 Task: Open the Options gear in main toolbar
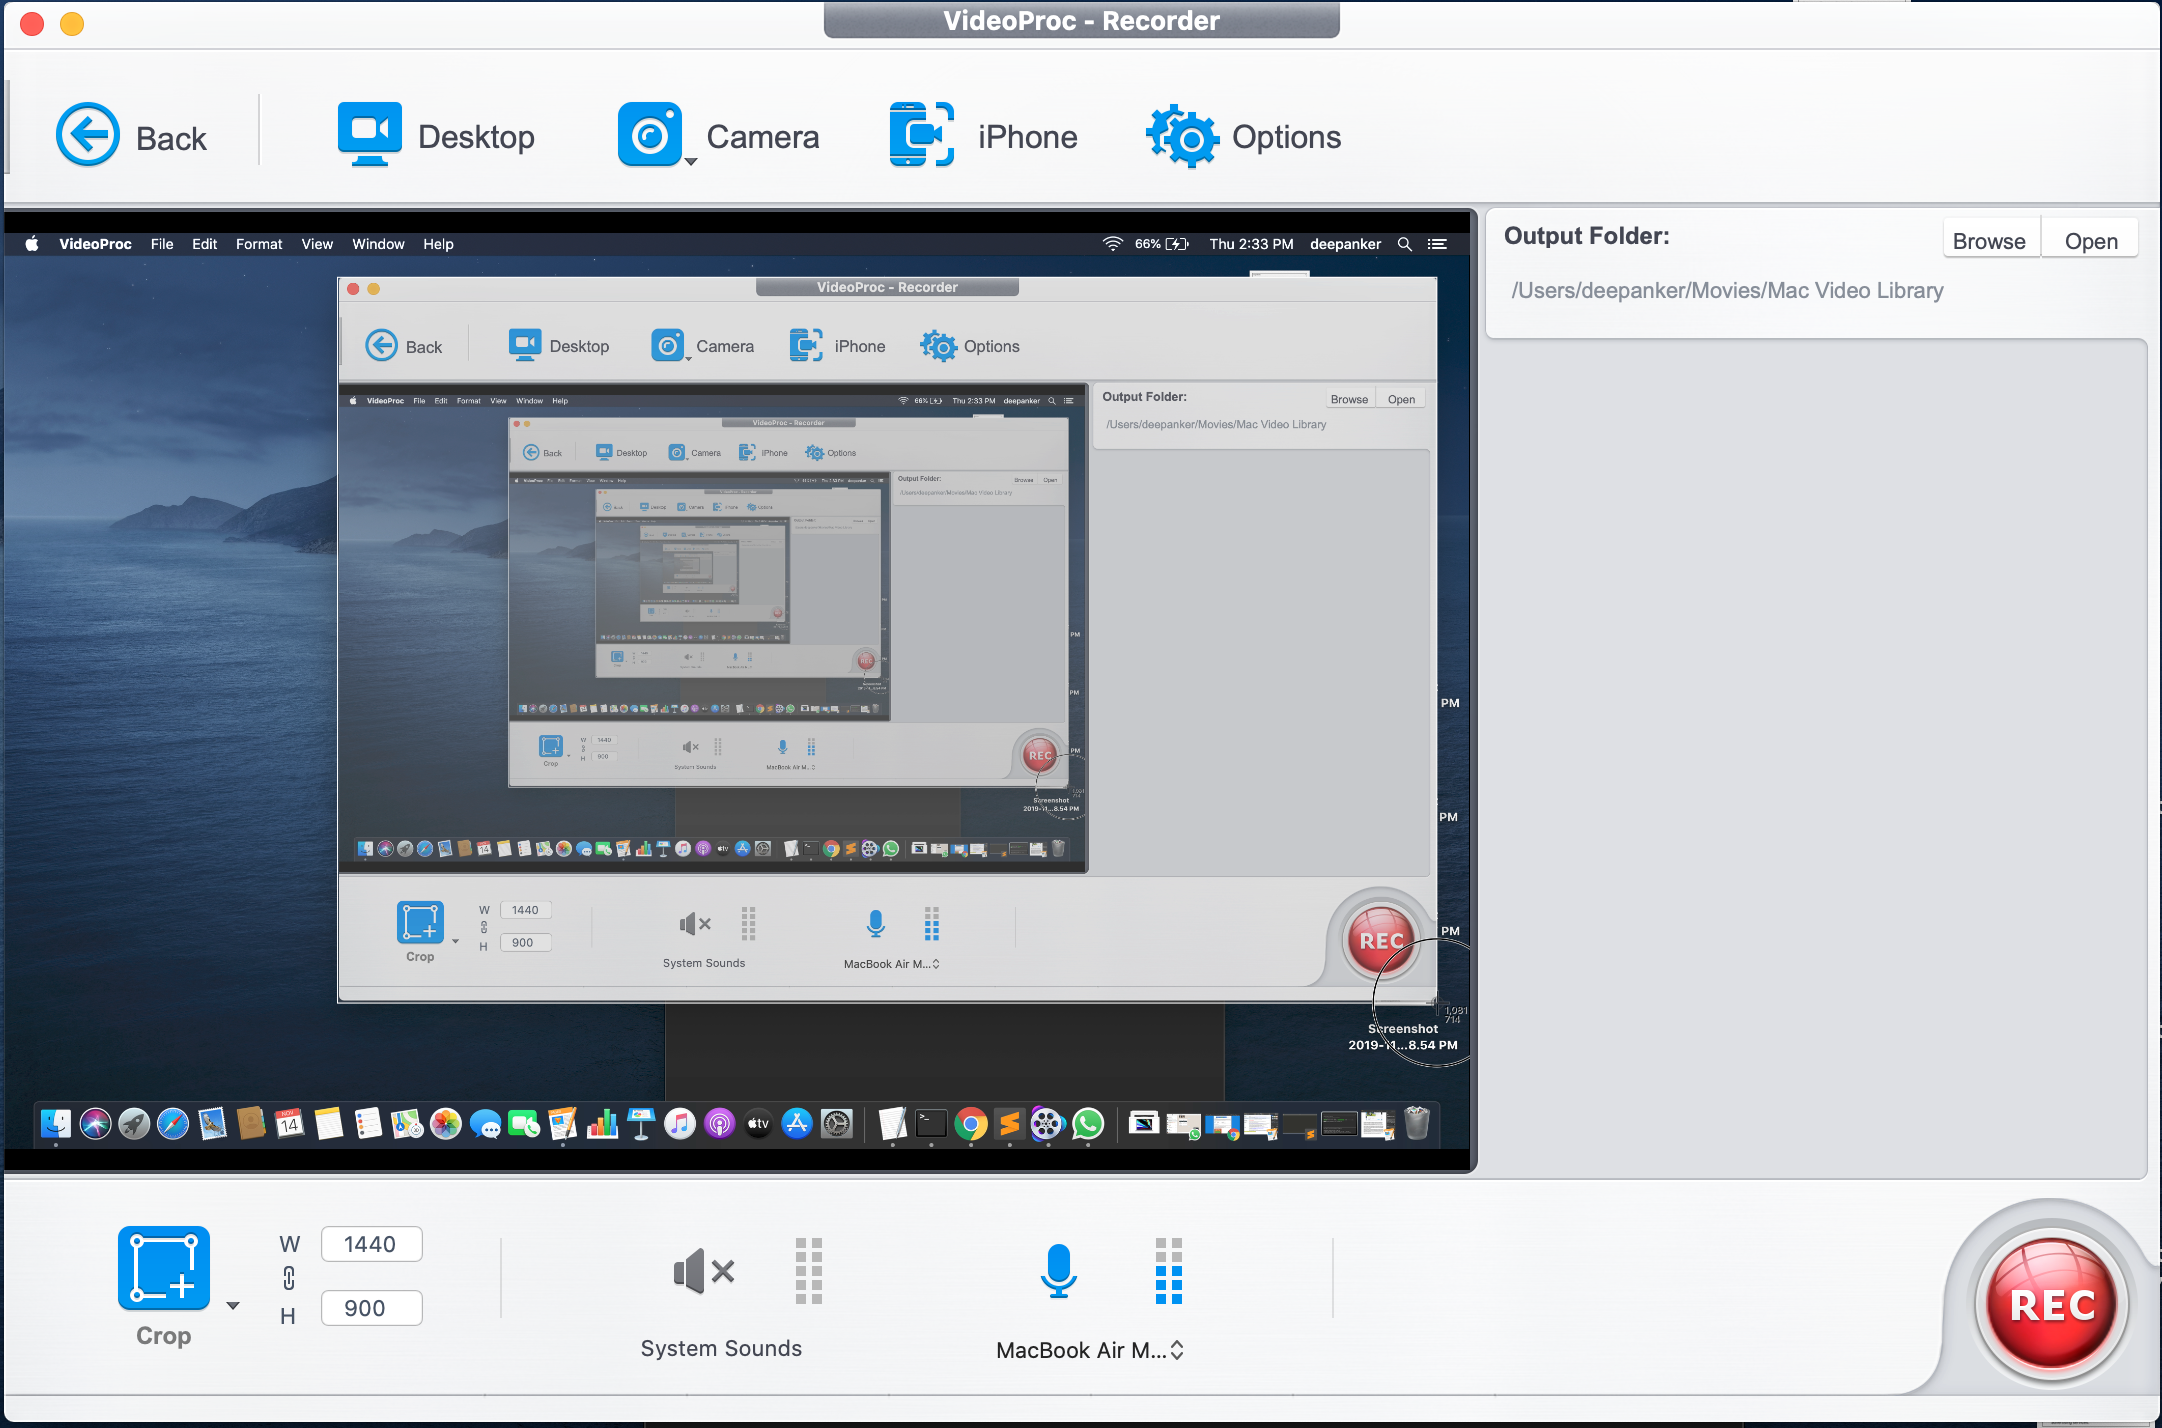1243,135
